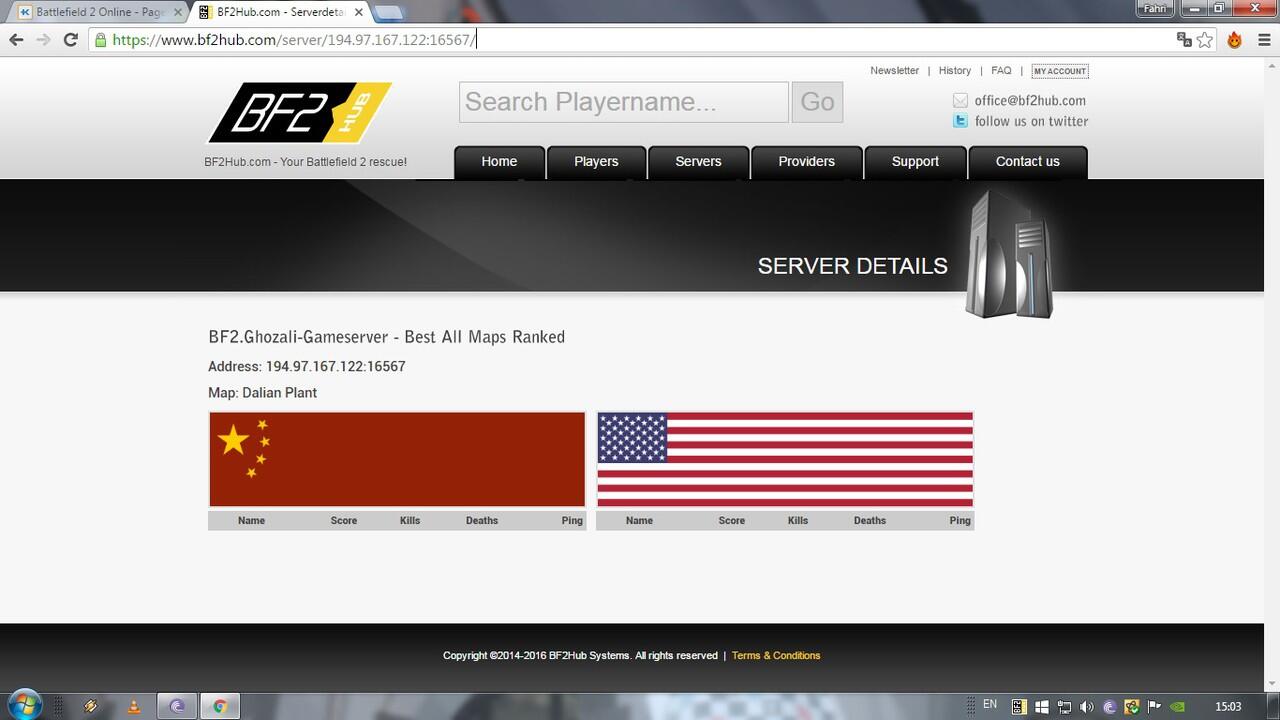Click the Search Playername input field
The image size is (1280, 720).
624,102
